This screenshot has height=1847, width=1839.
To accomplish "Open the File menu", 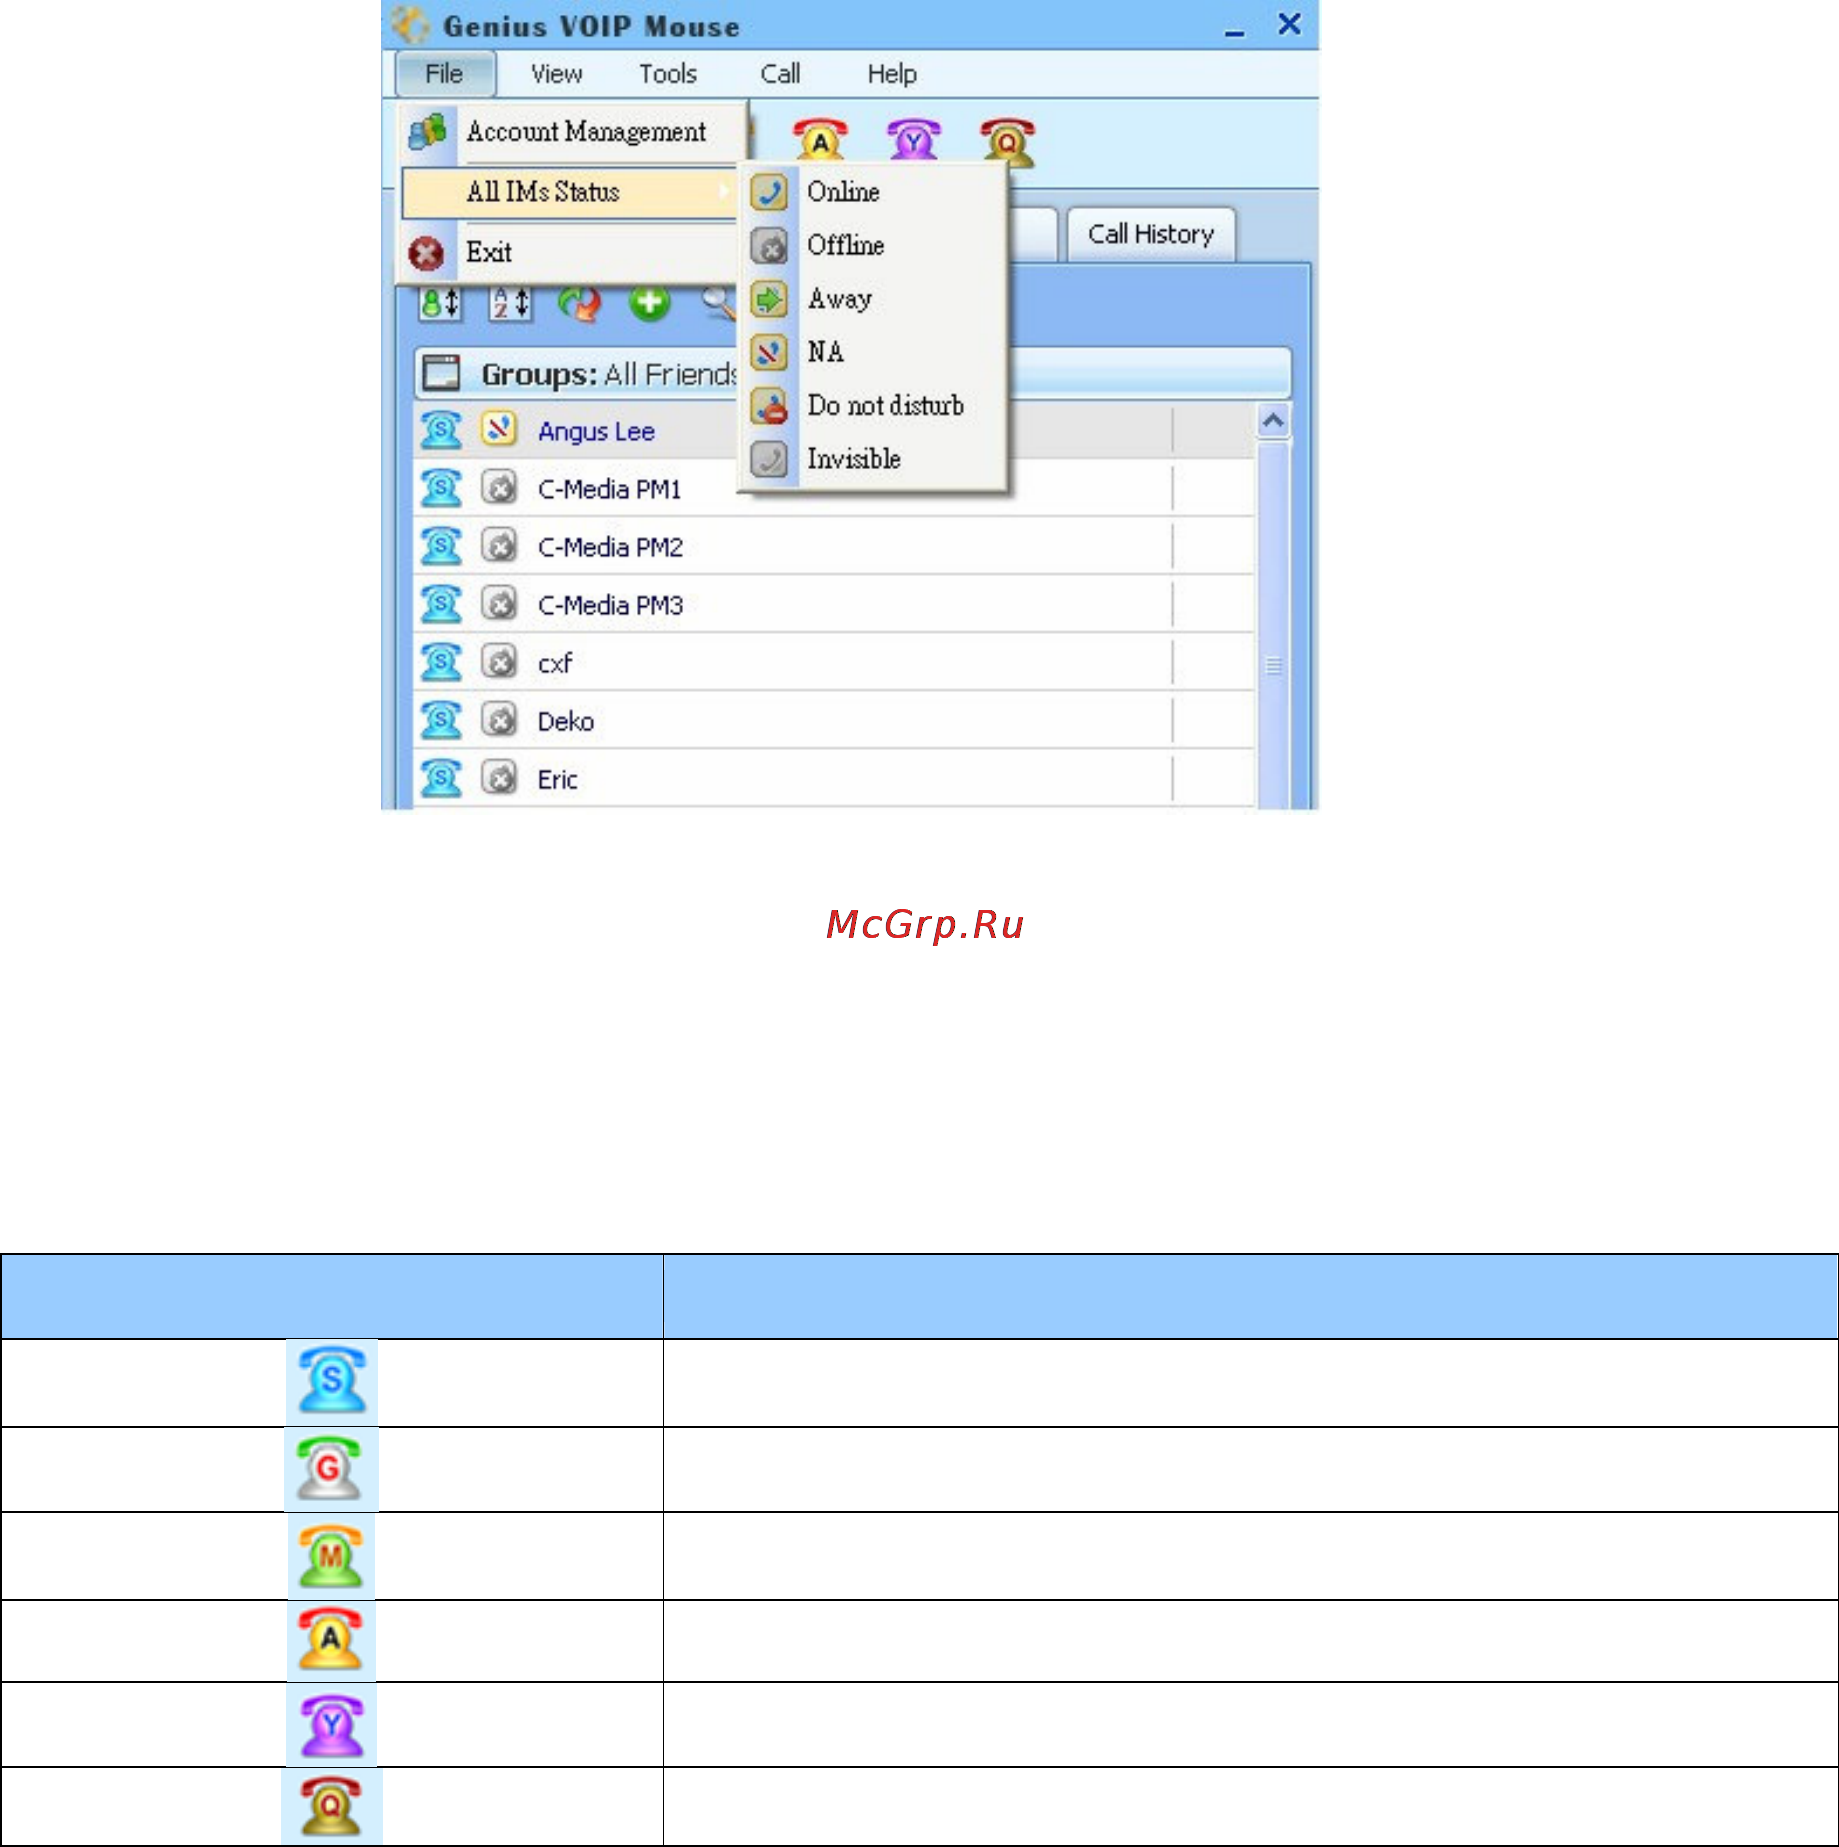I will [445, 74].
